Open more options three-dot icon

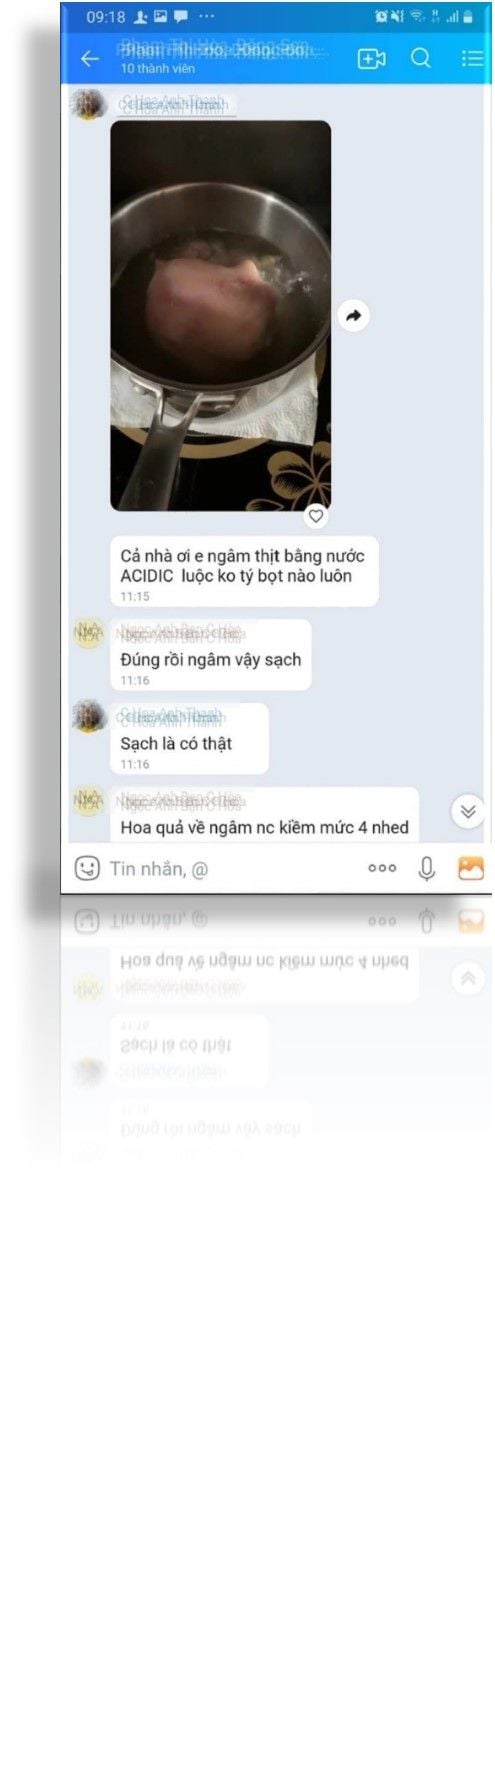click(x=382, y=868)
